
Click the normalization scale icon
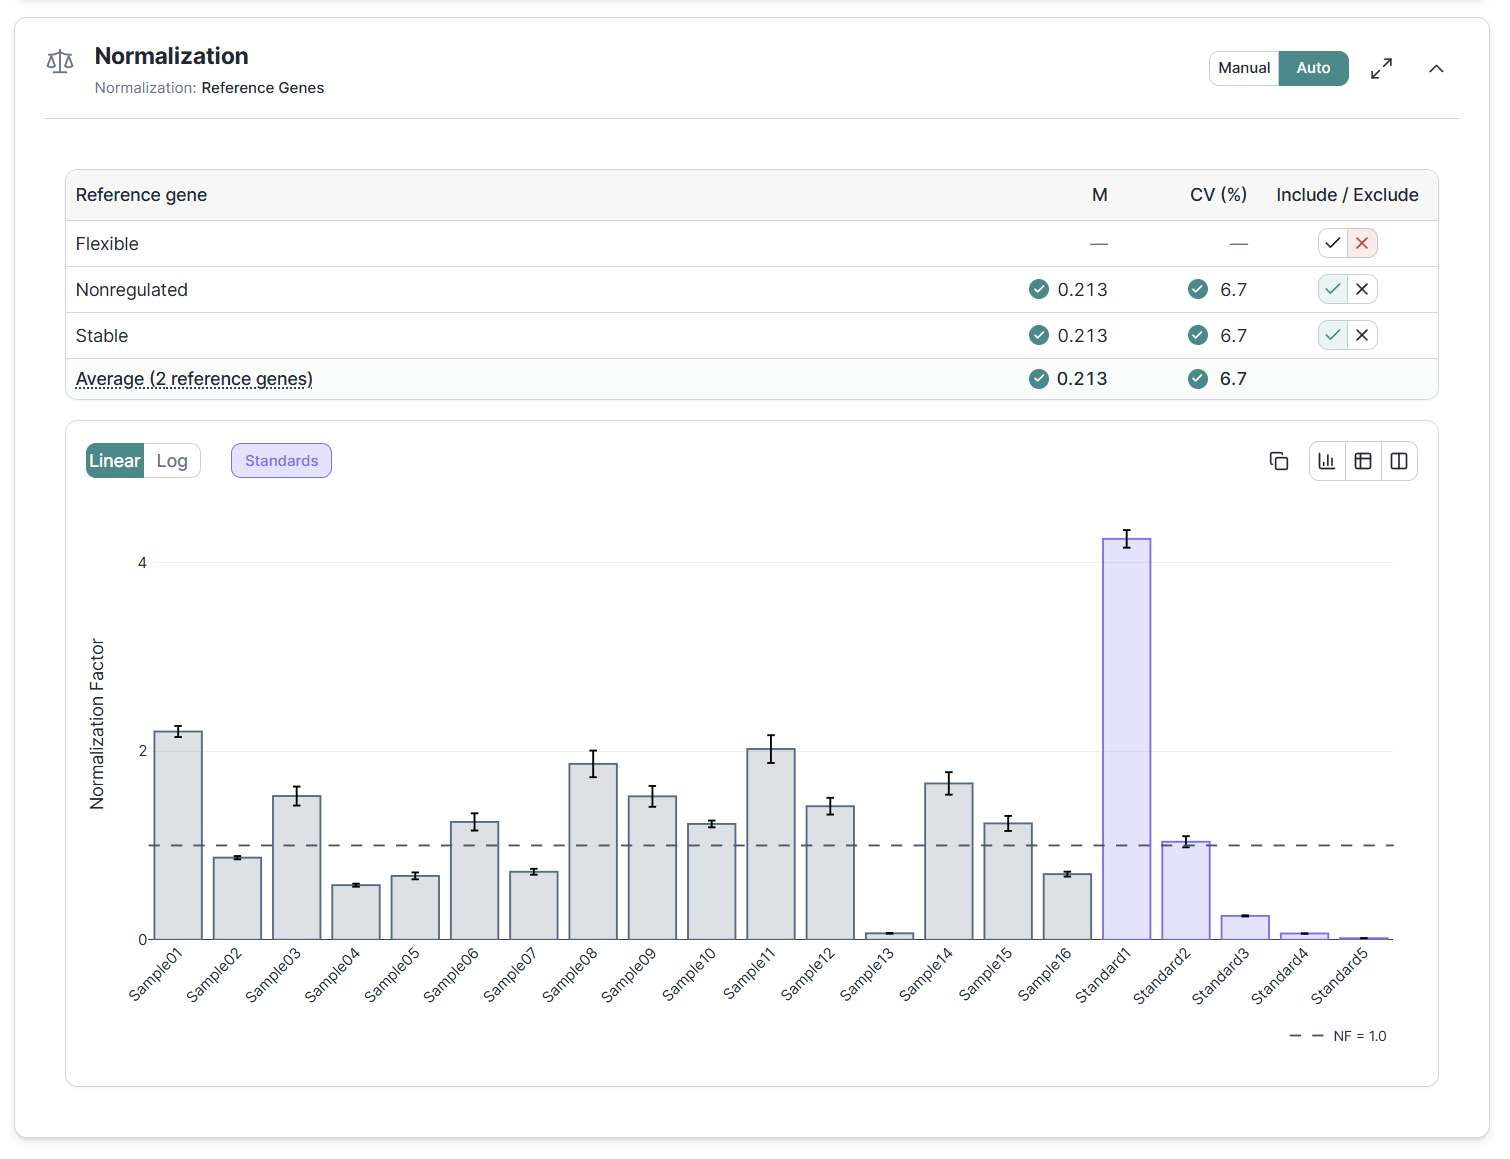tap(60, 61)
